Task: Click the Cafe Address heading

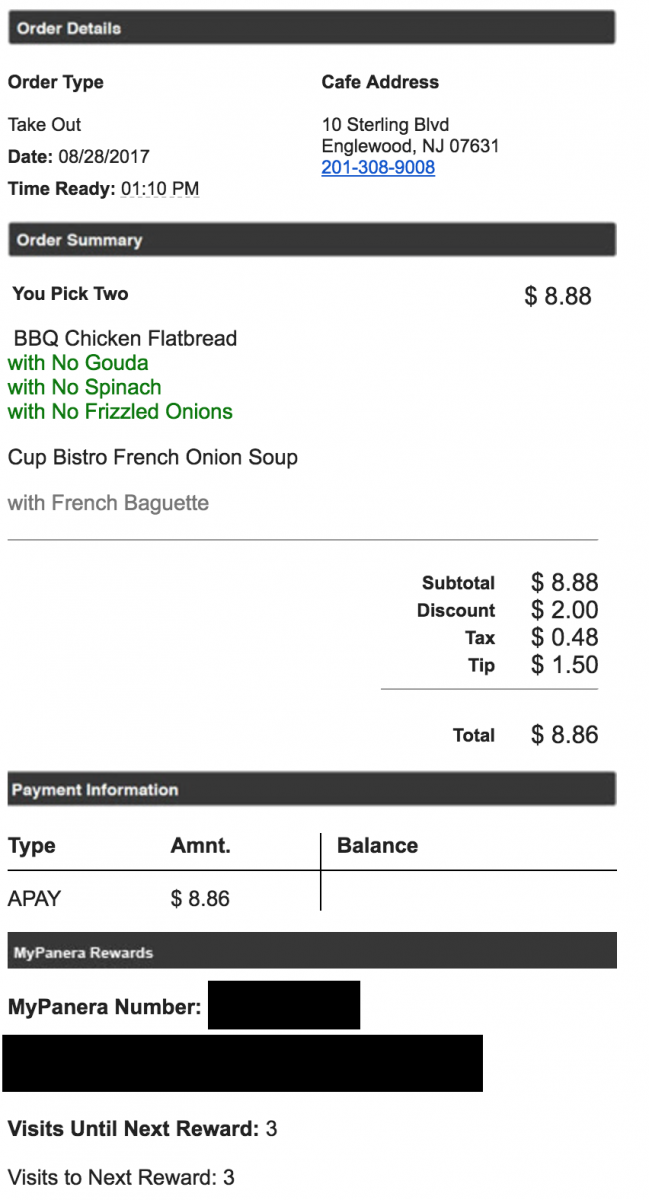Action: (380, 82)
